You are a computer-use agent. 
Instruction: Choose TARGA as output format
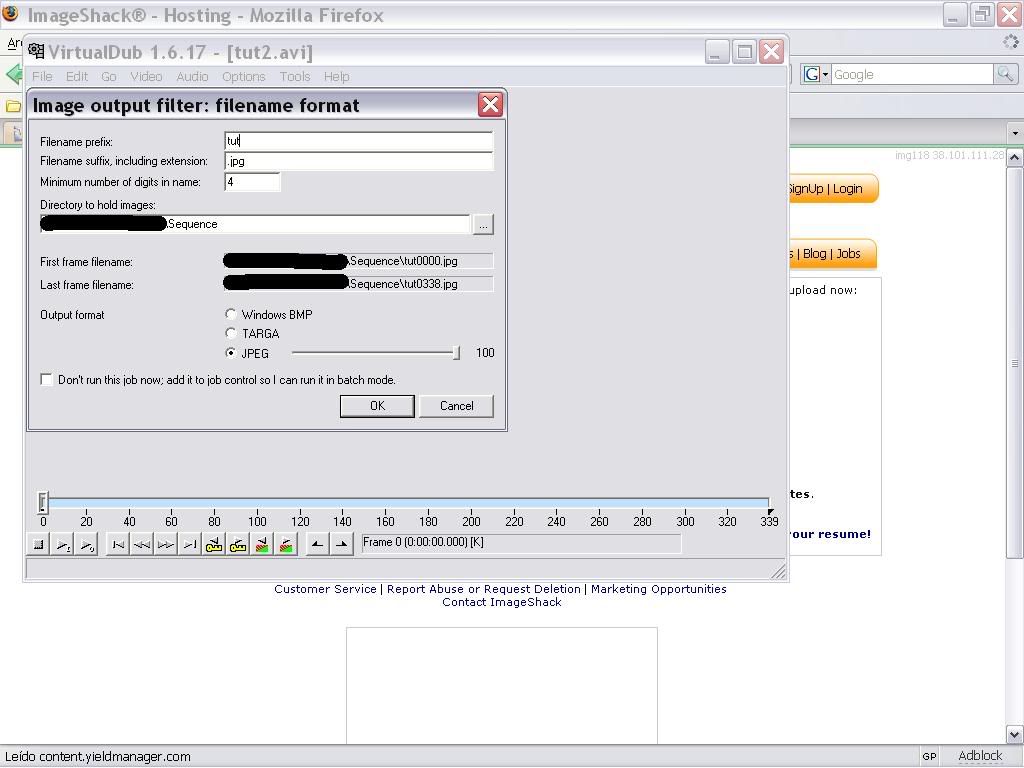coord(231,333)
